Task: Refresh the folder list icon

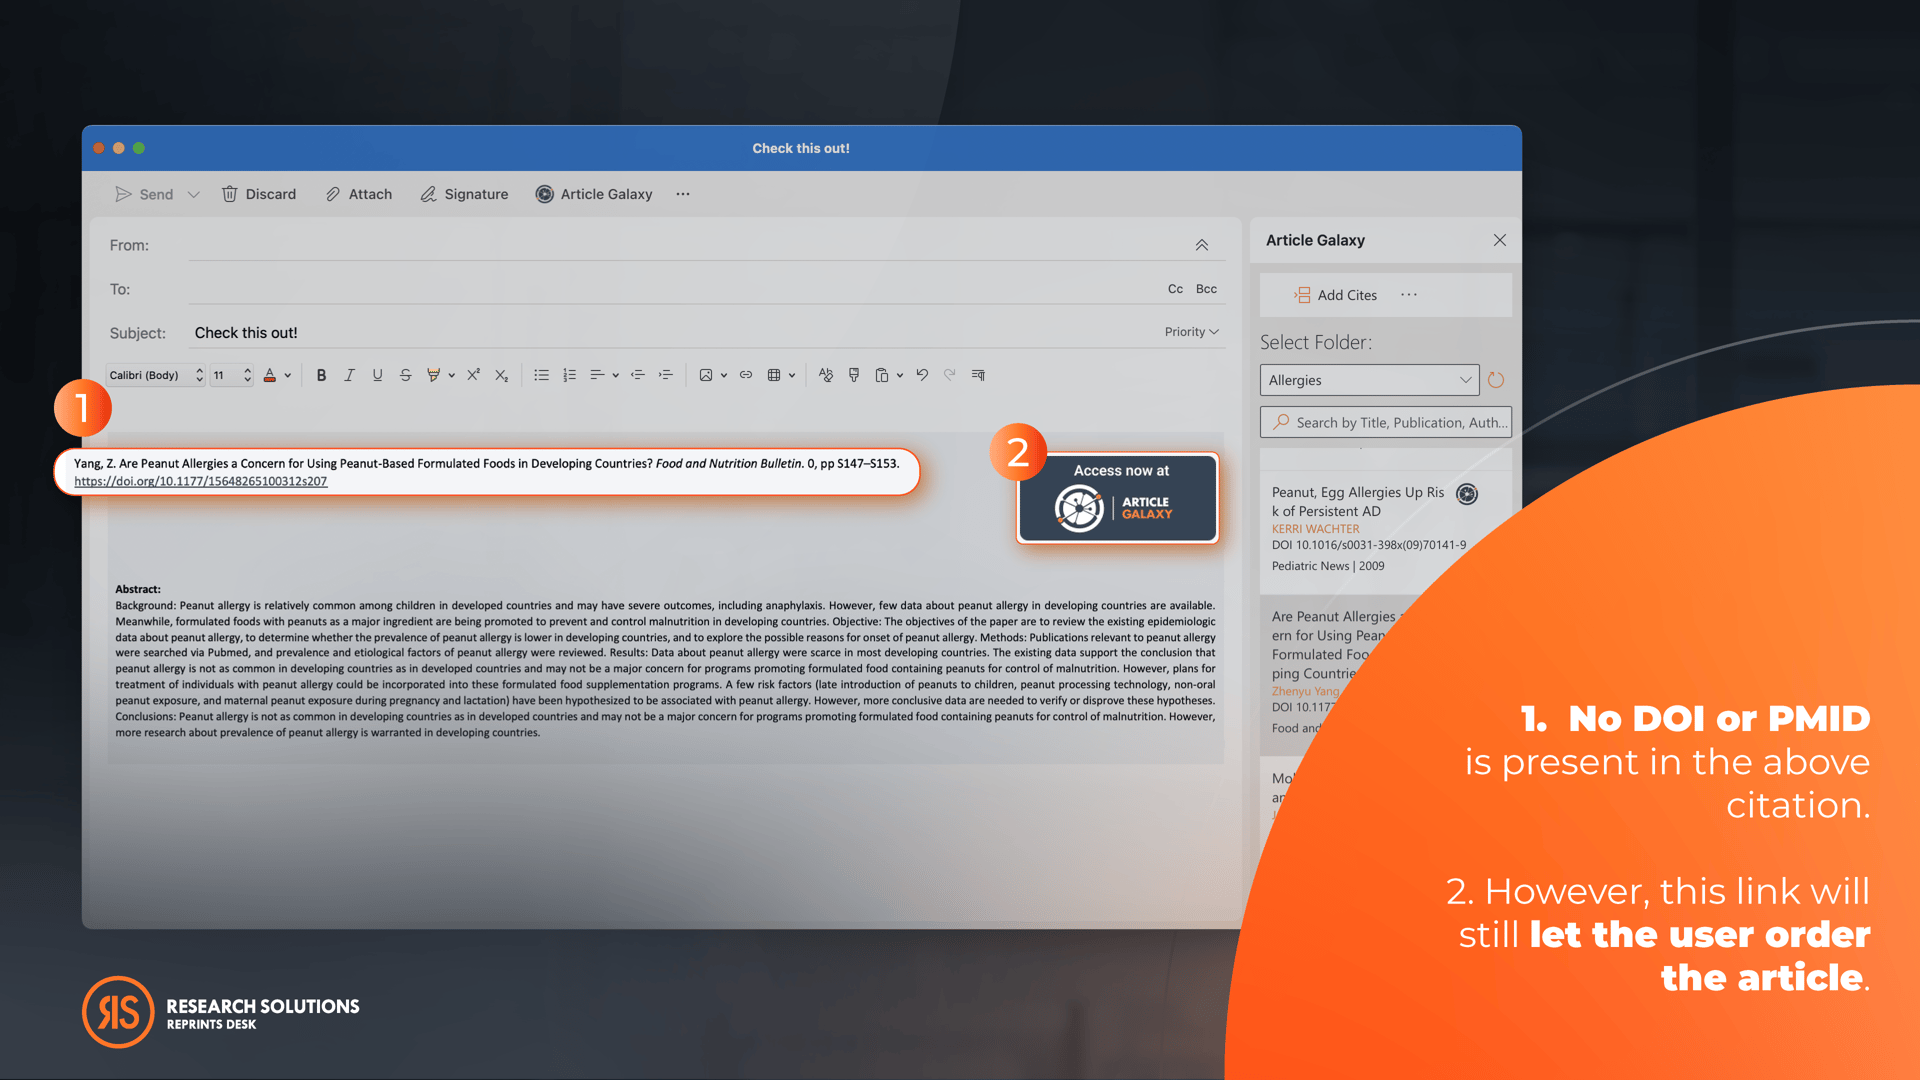Action: pyautogui.click(x=1496, y=380)
